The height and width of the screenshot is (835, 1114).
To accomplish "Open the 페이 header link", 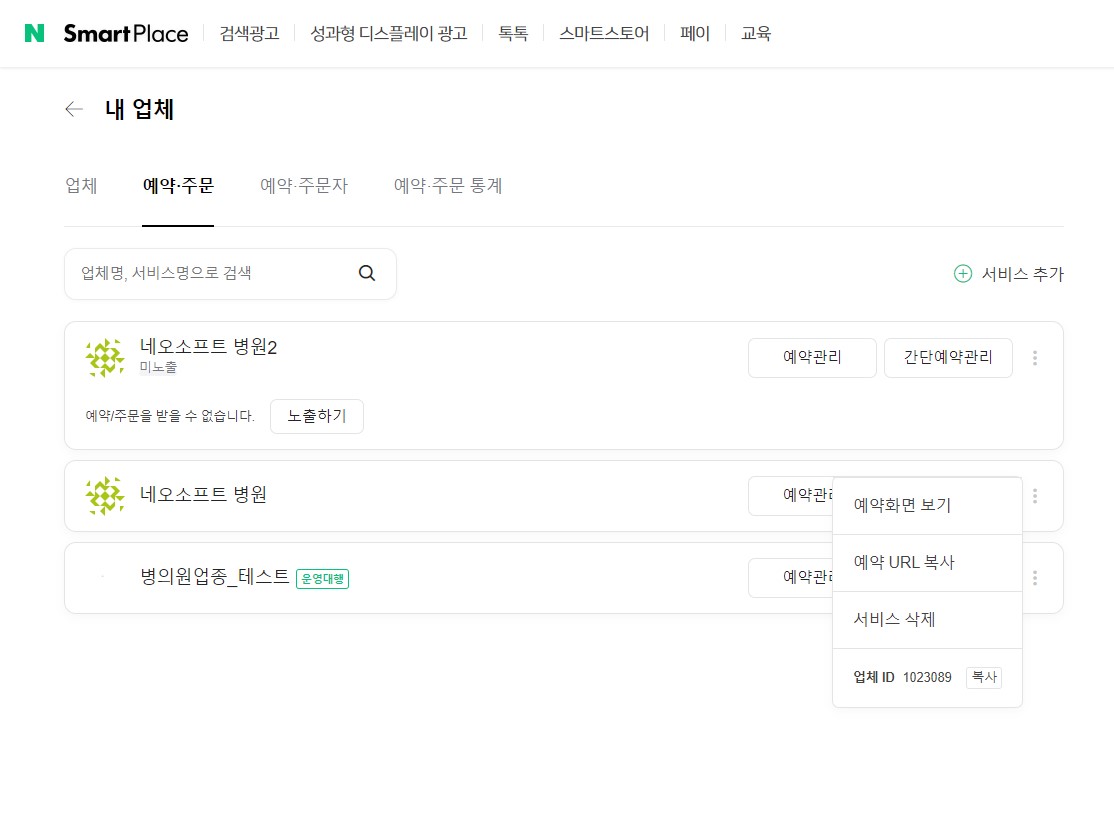I will pyautogui.click(x=695, y=33).
